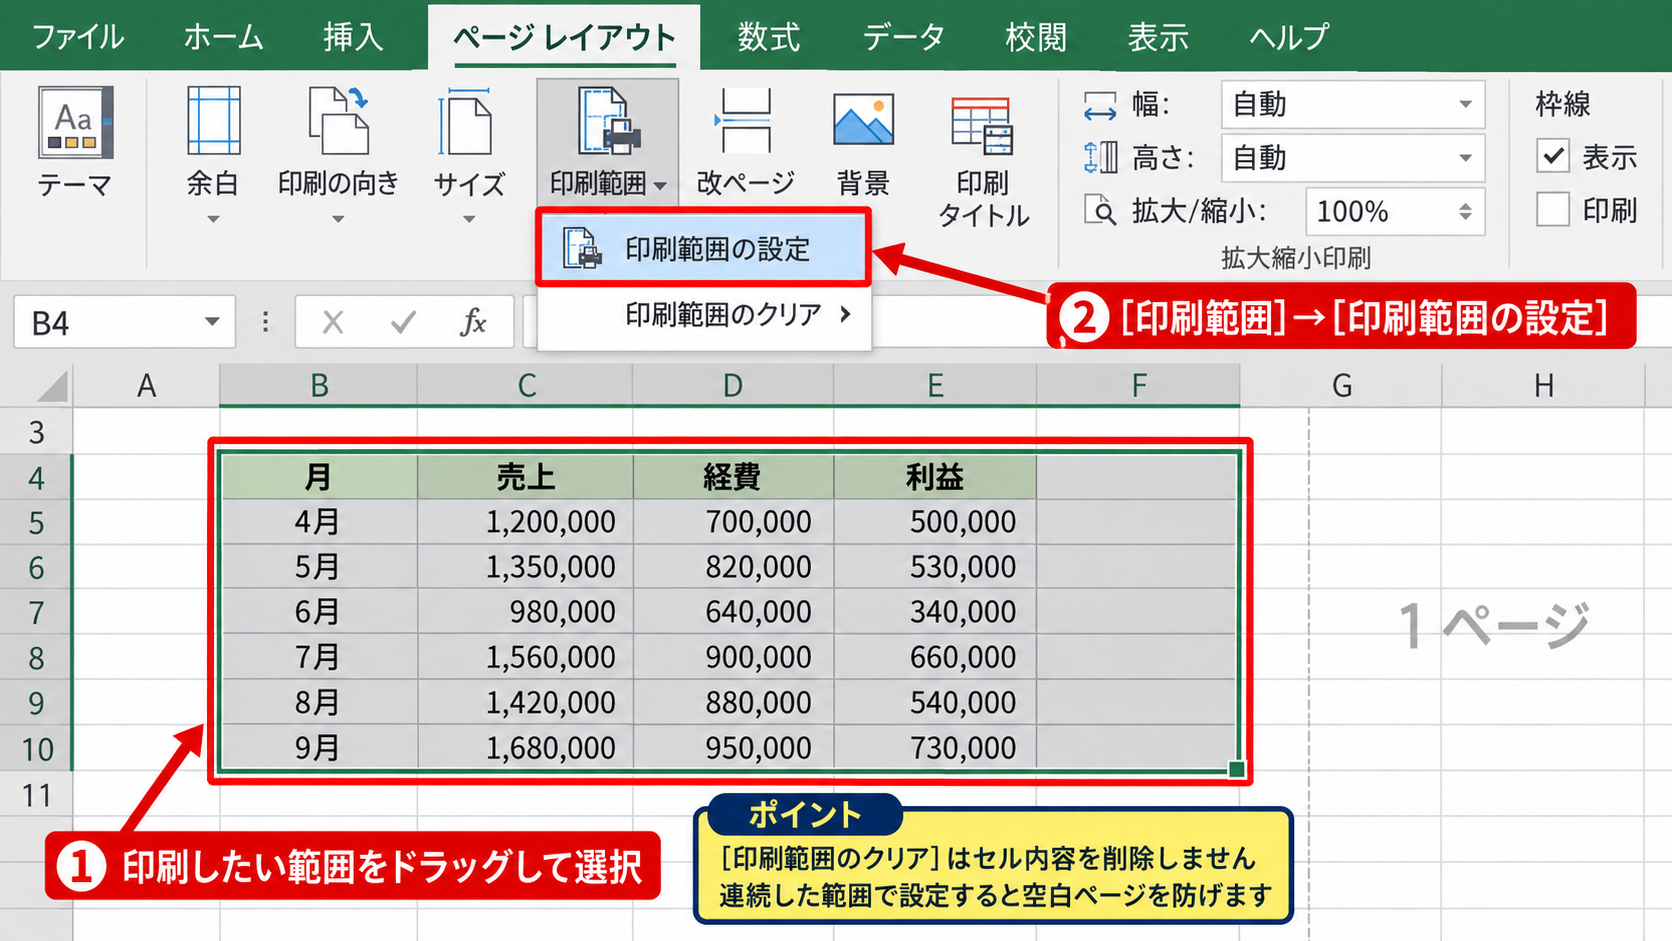Switch to the 数式 tab

(769, 37)
